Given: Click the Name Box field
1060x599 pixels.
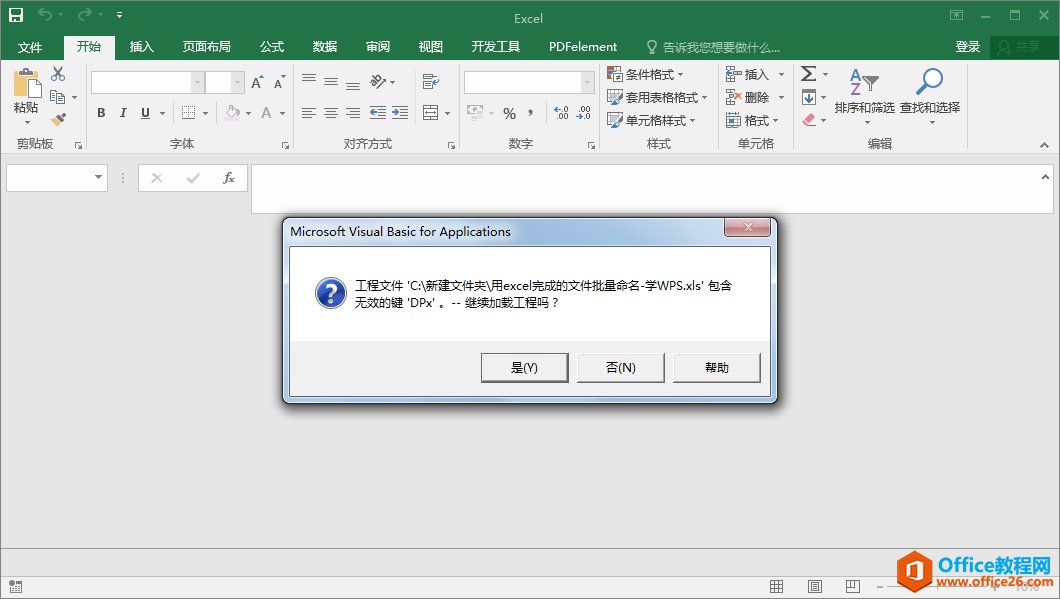Looking at the screenshot, I should [x=57, y=177].
